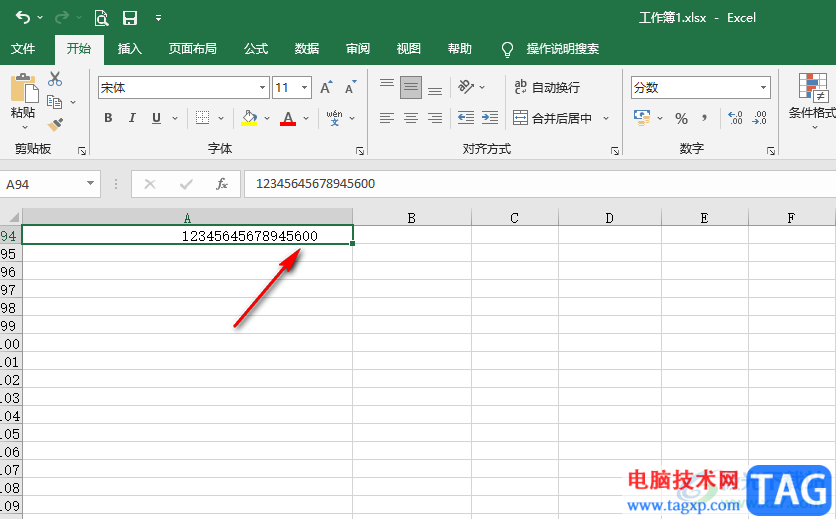The image size is (836, 519).
Task: Open the 帮助 tab
Action: point(460,49)
